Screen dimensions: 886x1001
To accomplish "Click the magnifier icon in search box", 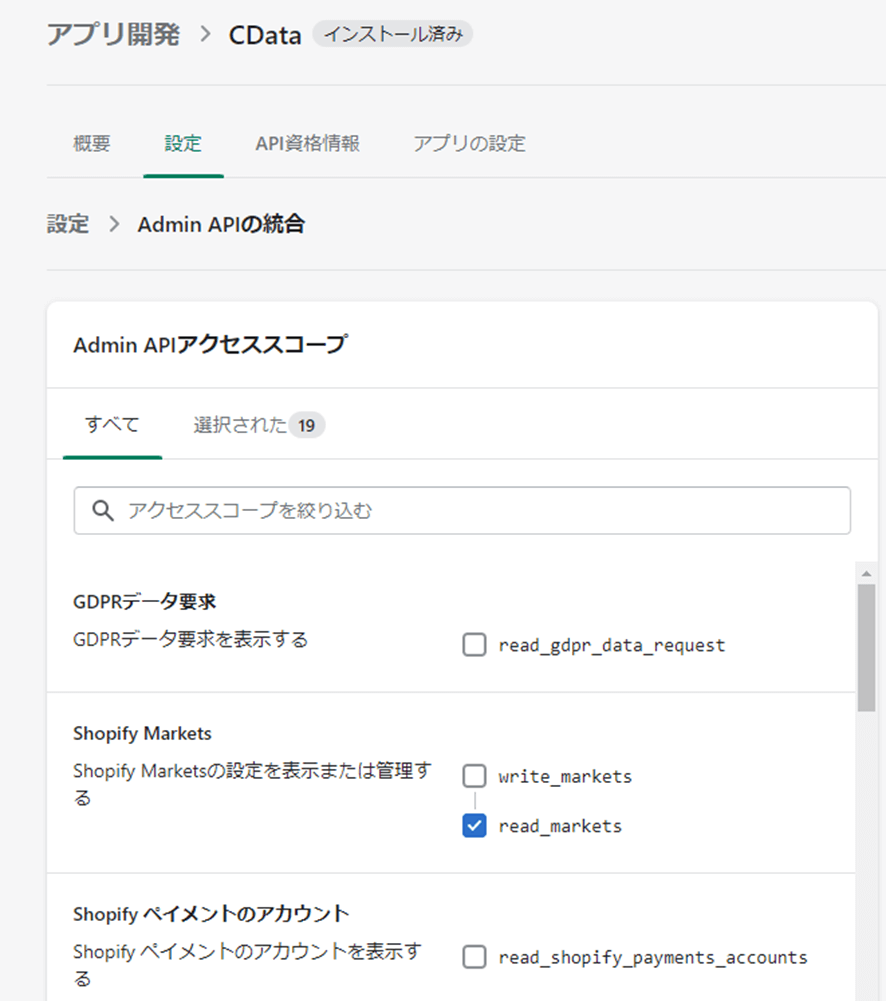I will click(x=103, y=511).
